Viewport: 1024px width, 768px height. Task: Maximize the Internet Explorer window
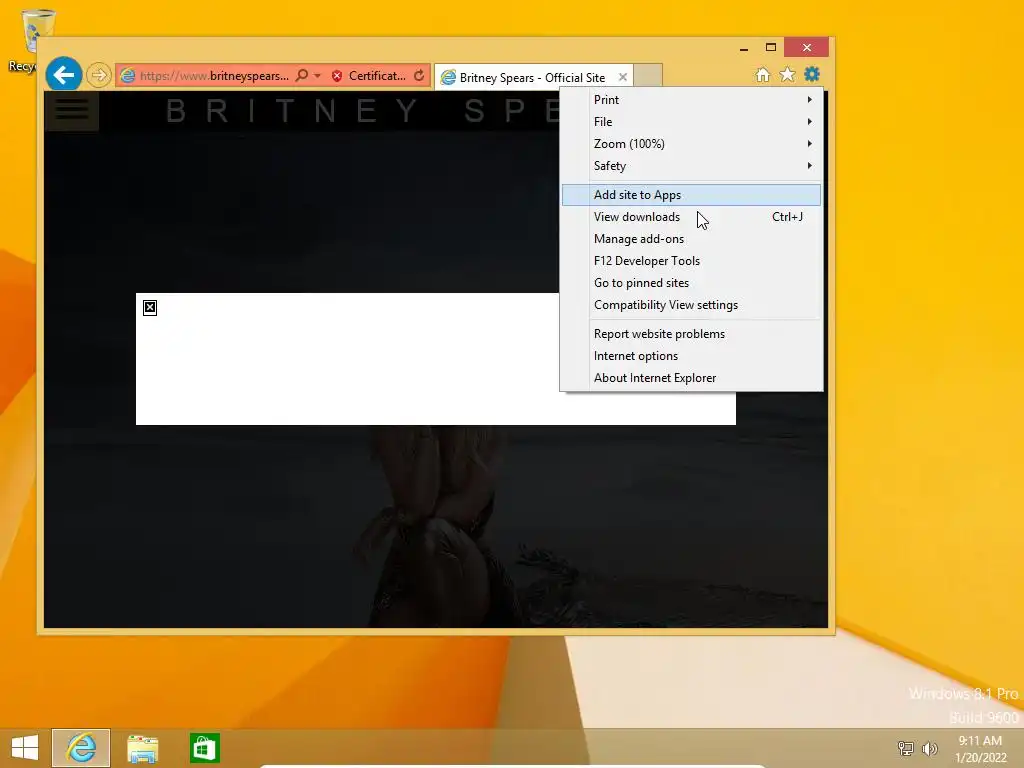coord(771,48)
